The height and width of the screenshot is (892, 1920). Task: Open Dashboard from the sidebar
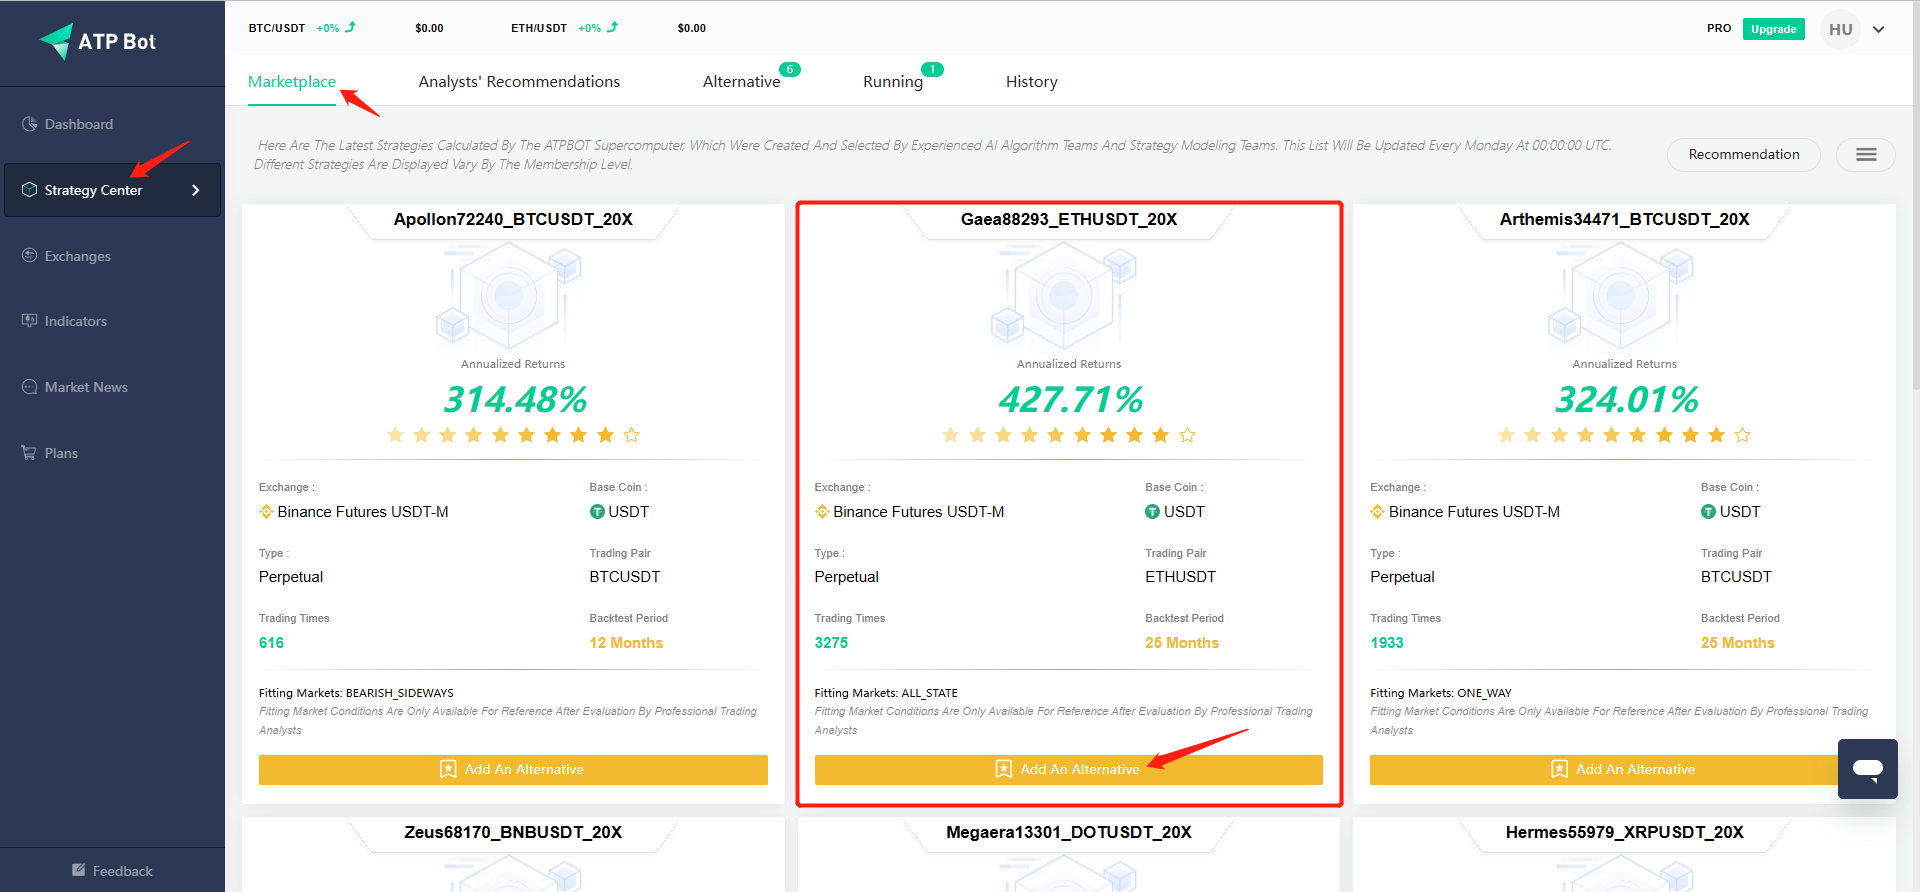click(x=78, y=124)
